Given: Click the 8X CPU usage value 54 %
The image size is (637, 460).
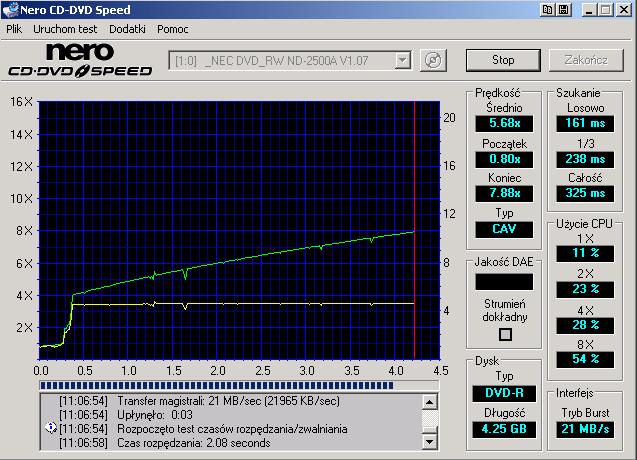Looking at the screenshot, I should (585, 360).
